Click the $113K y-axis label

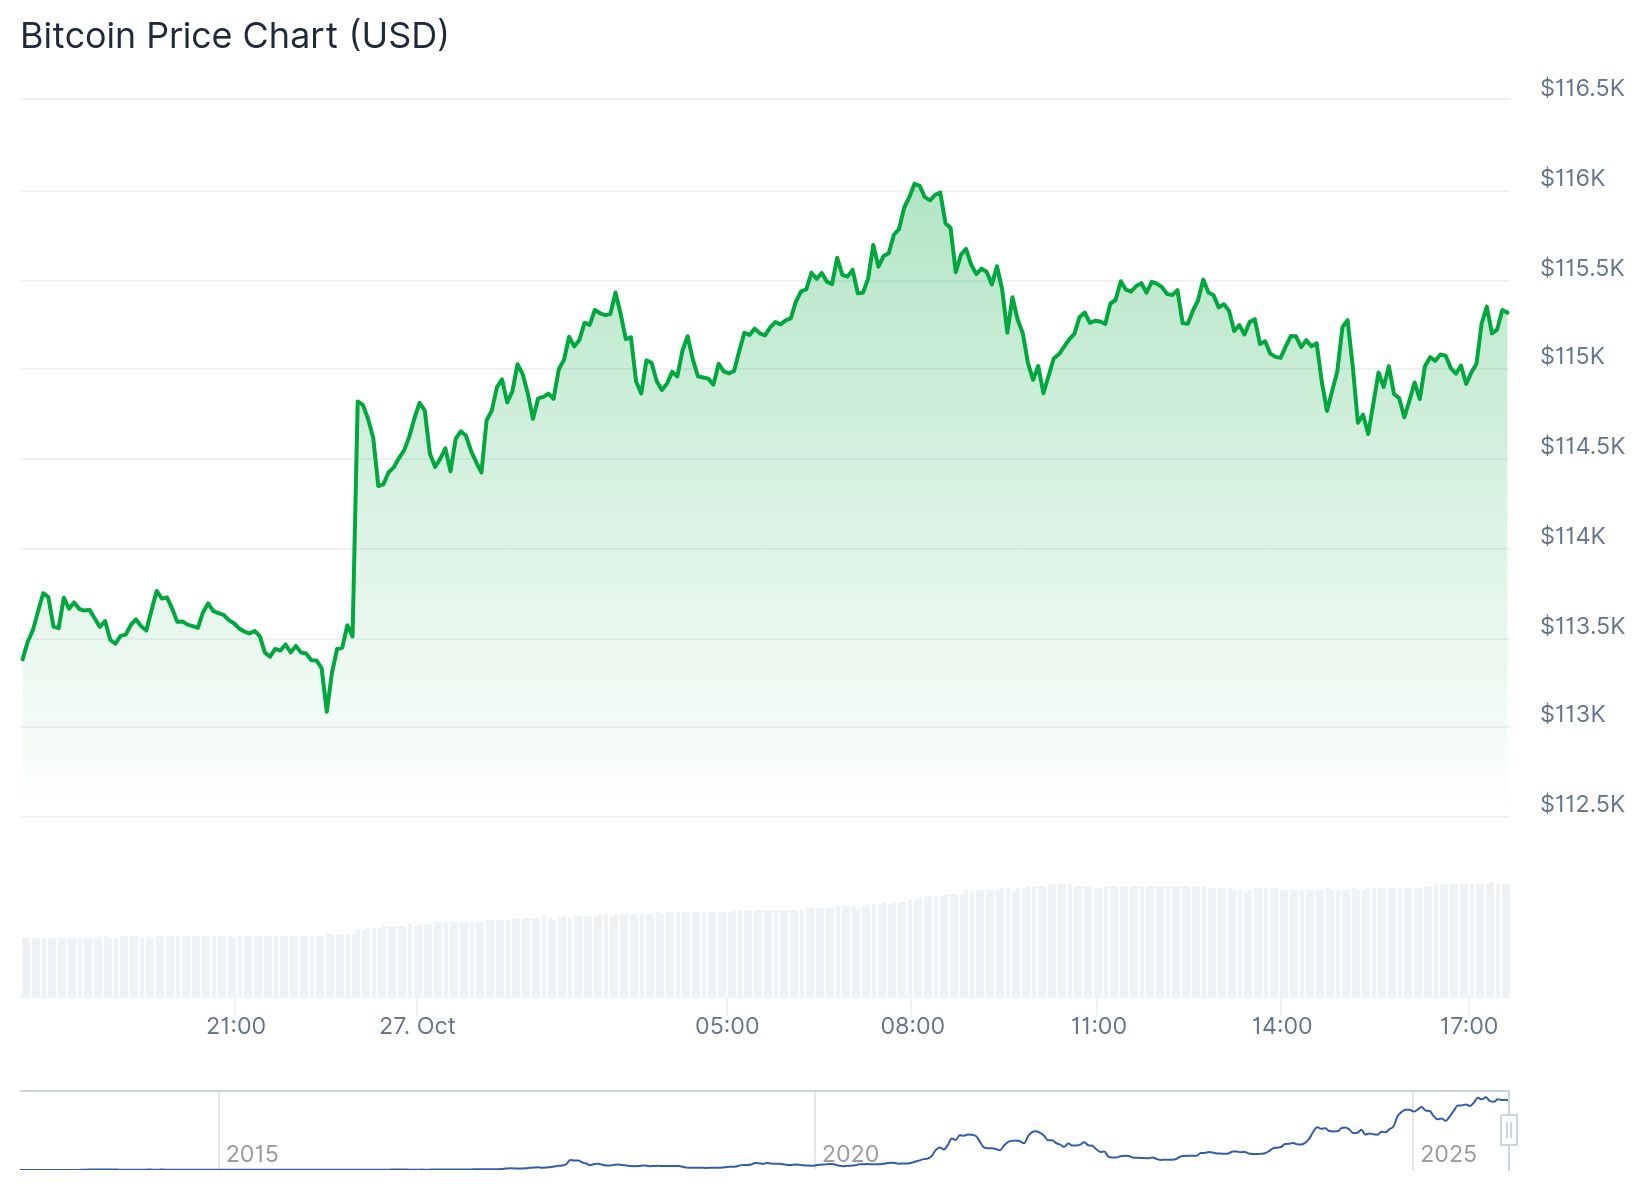(x=1572, y=714)
